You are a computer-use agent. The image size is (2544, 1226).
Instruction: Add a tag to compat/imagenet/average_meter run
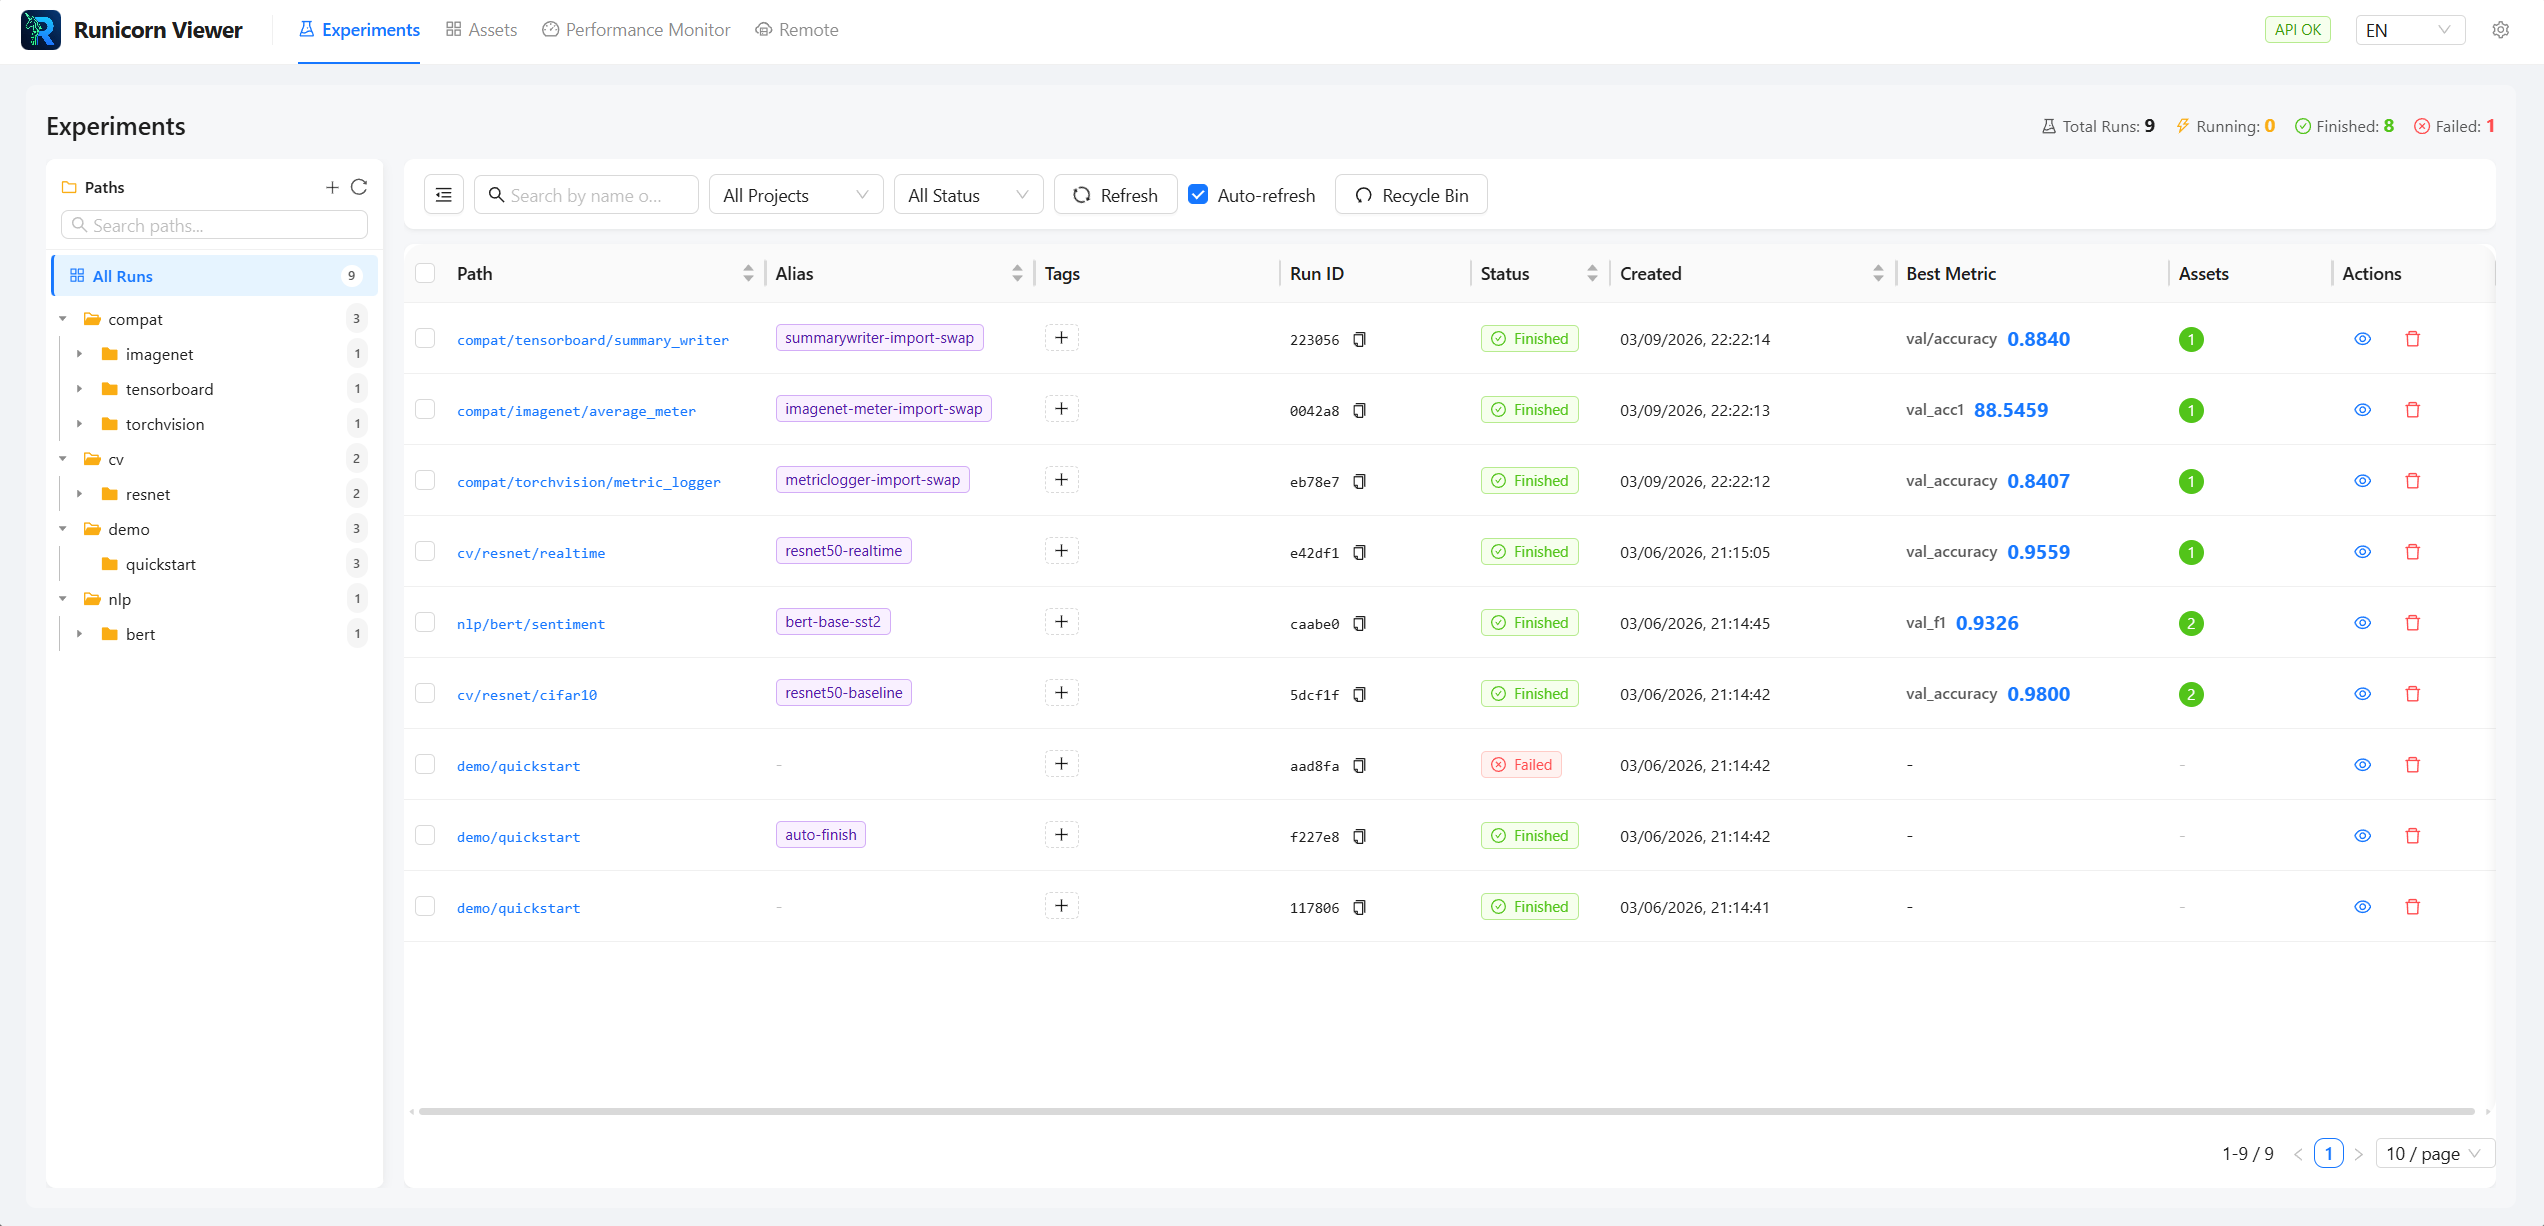(1061, 409)
